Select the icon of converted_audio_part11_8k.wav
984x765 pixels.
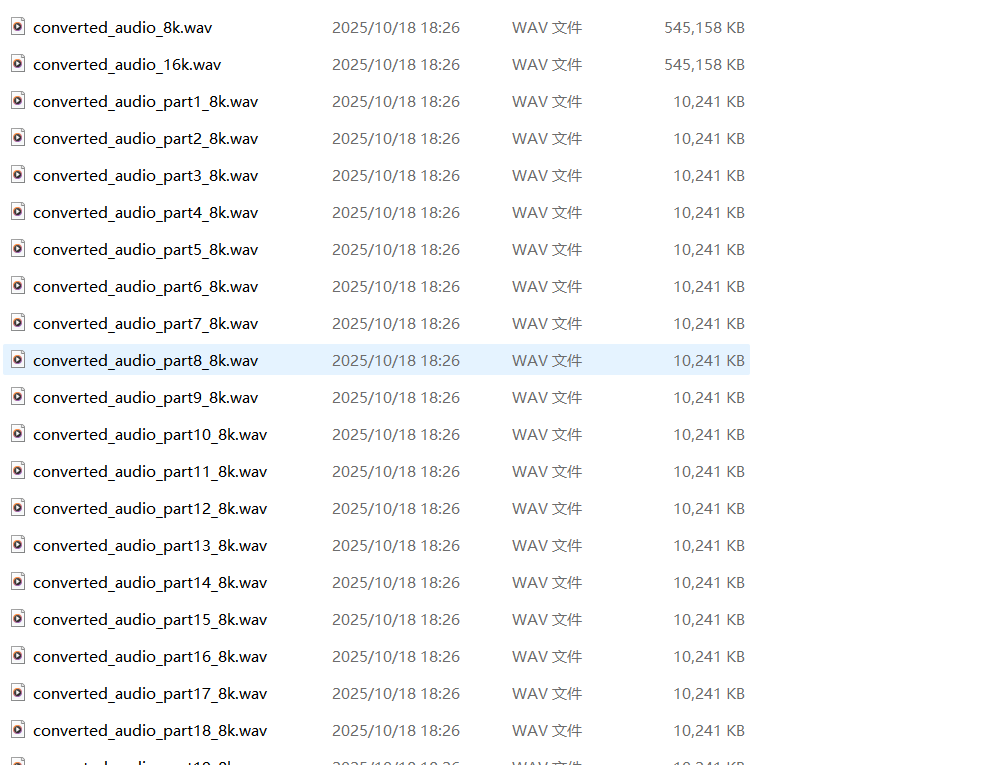click(x=18, y=471)
